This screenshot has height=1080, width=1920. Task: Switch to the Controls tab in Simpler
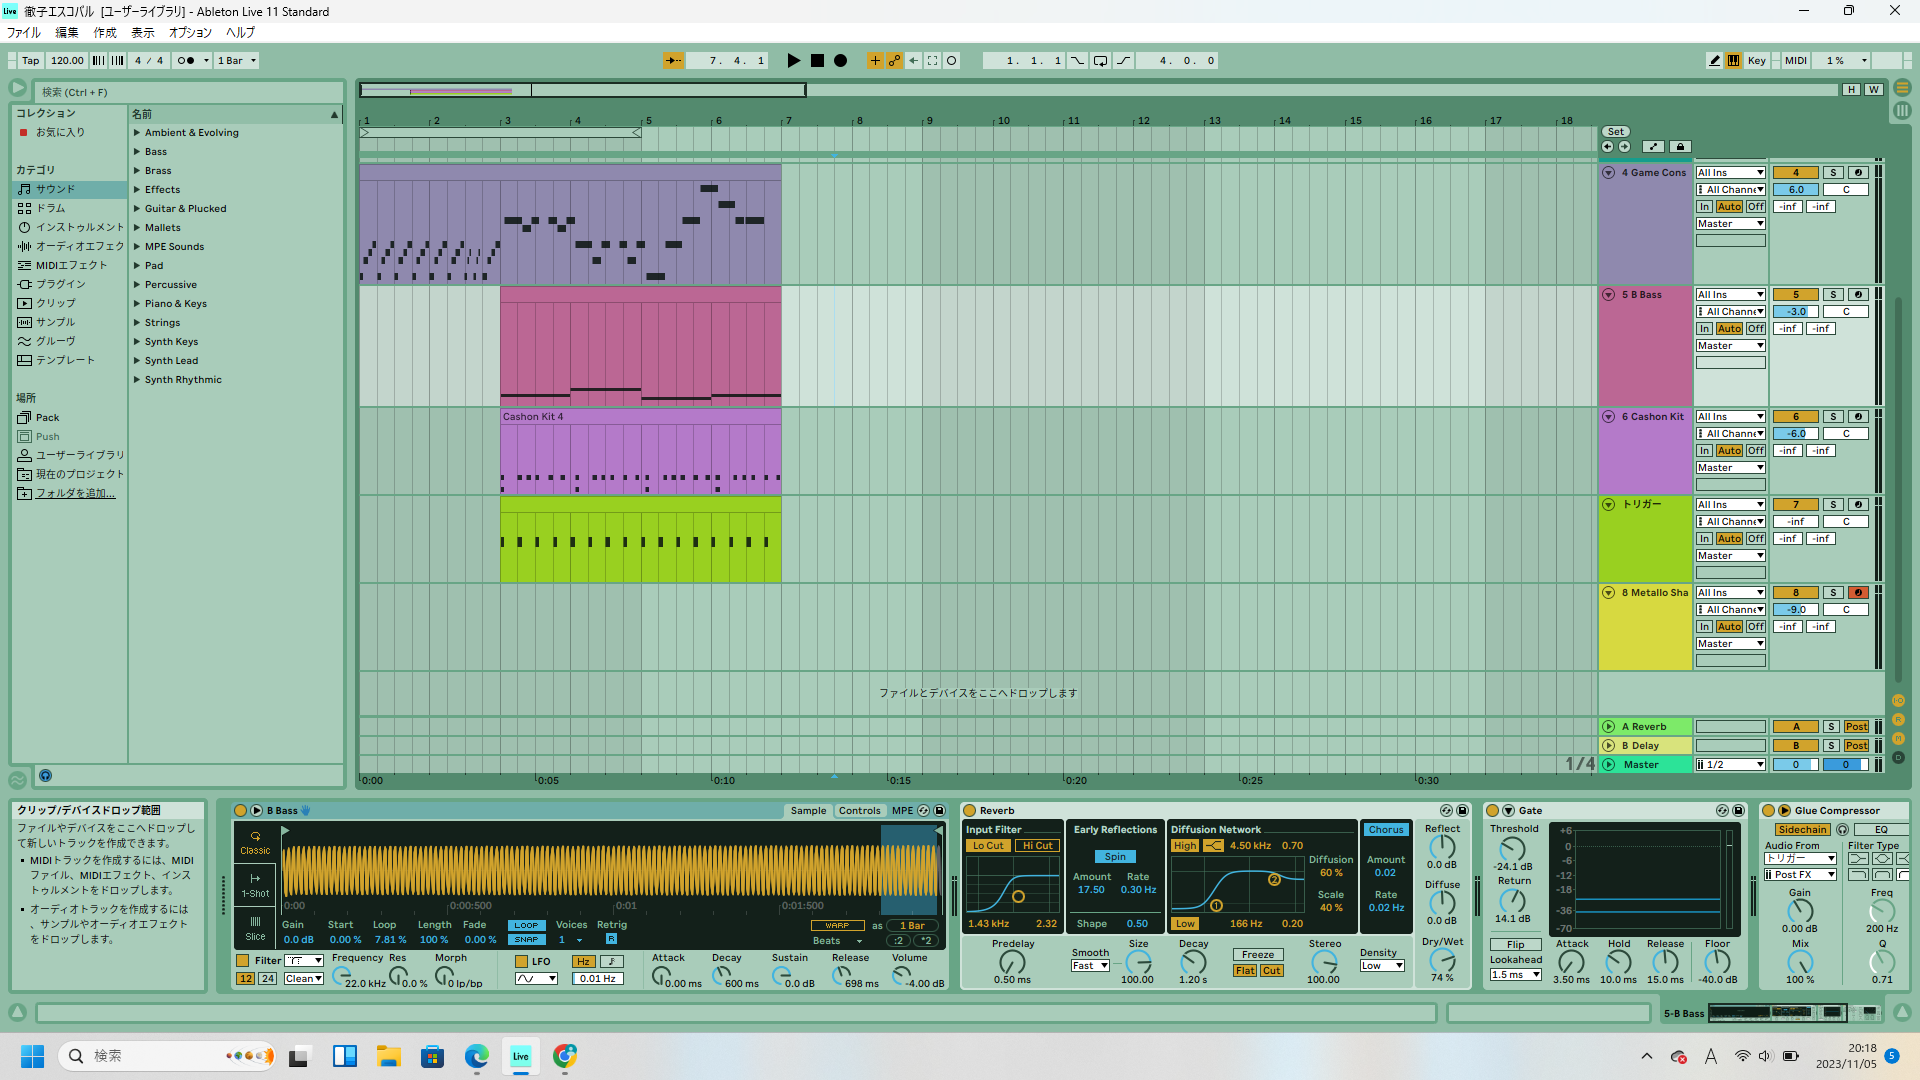[x=860, y=811]
